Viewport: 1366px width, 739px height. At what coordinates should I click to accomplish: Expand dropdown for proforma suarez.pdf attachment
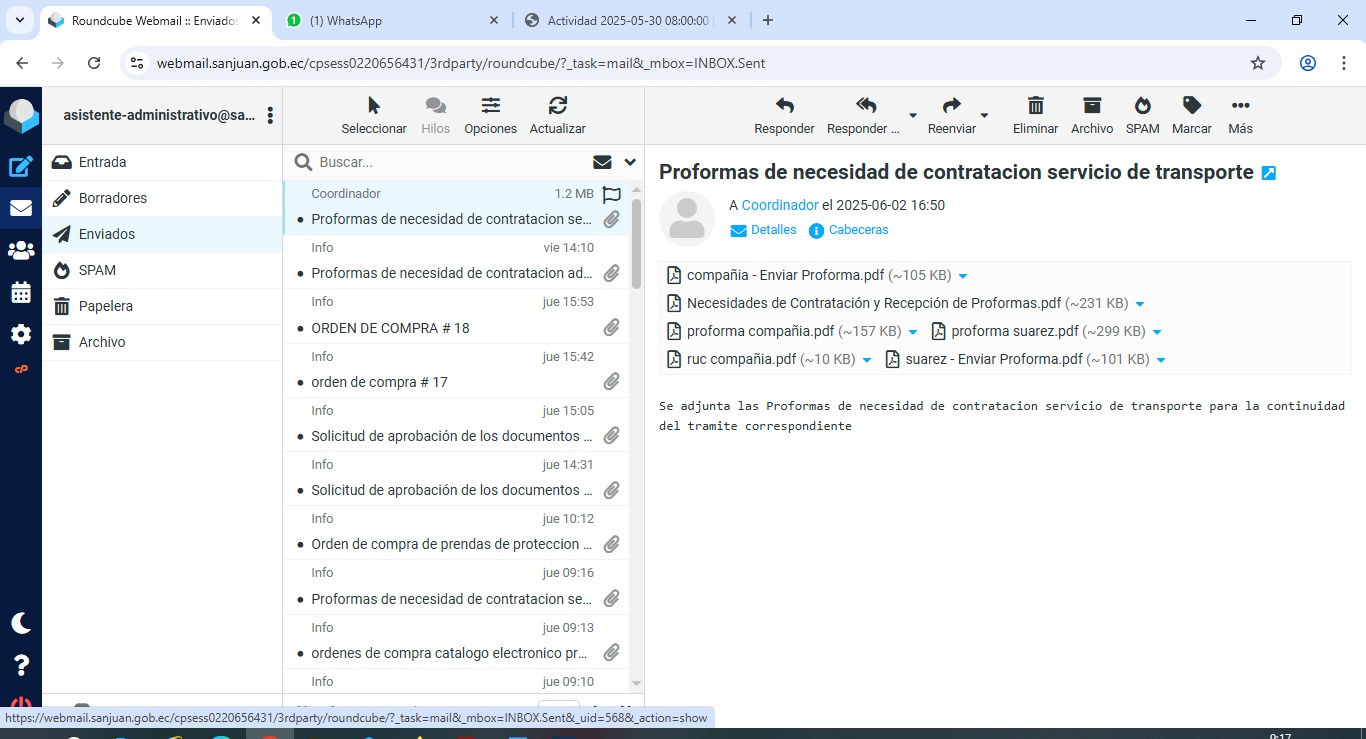tap(1157, 332)
